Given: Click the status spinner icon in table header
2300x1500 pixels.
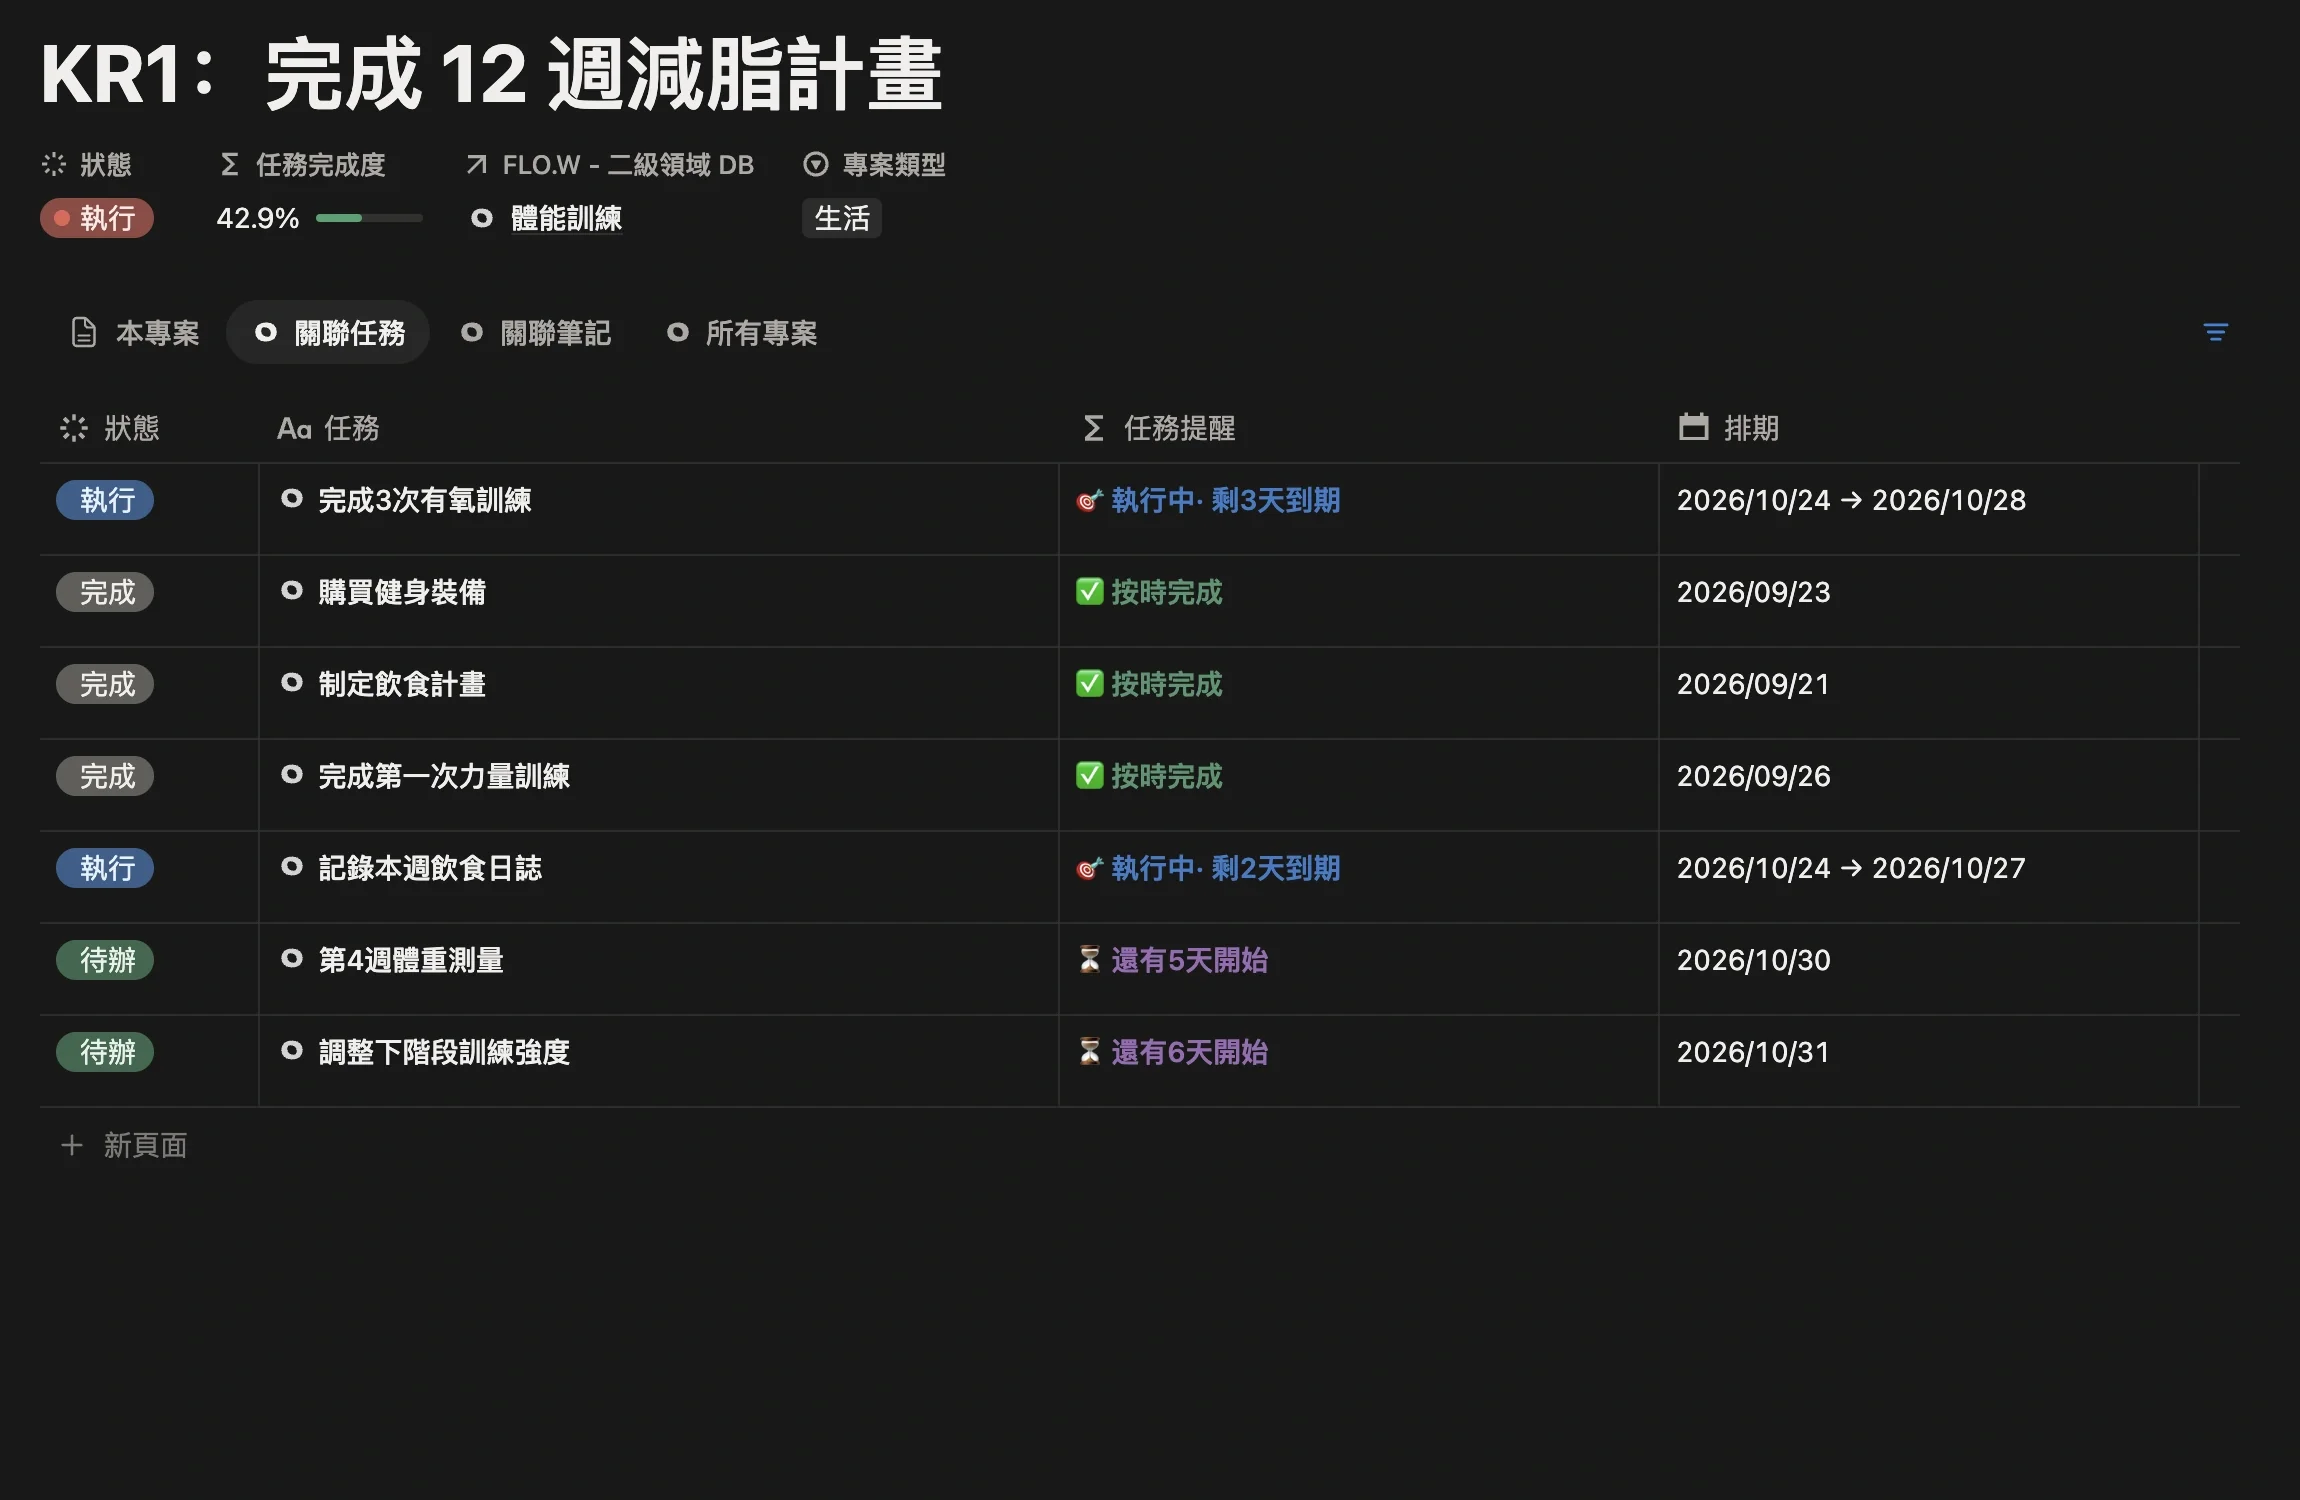Looking at the screenshot, I should [74, 428].
